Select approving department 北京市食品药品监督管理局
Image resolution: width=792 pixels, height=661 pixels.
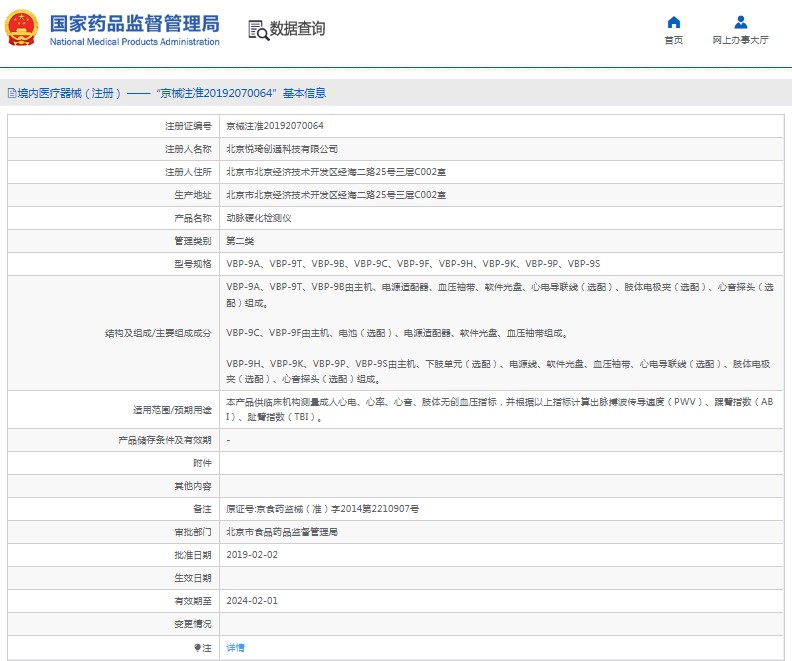[x=282, y=532]
